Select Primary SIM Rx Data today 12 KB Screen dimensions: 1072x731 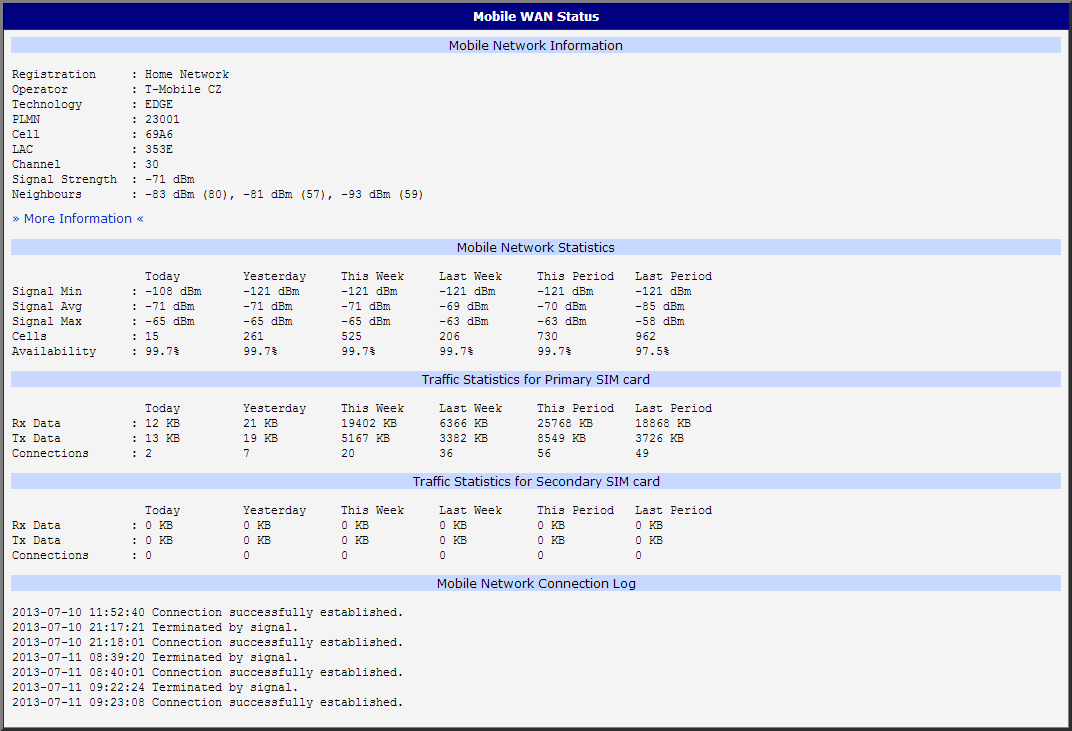[x=162, y=424]
